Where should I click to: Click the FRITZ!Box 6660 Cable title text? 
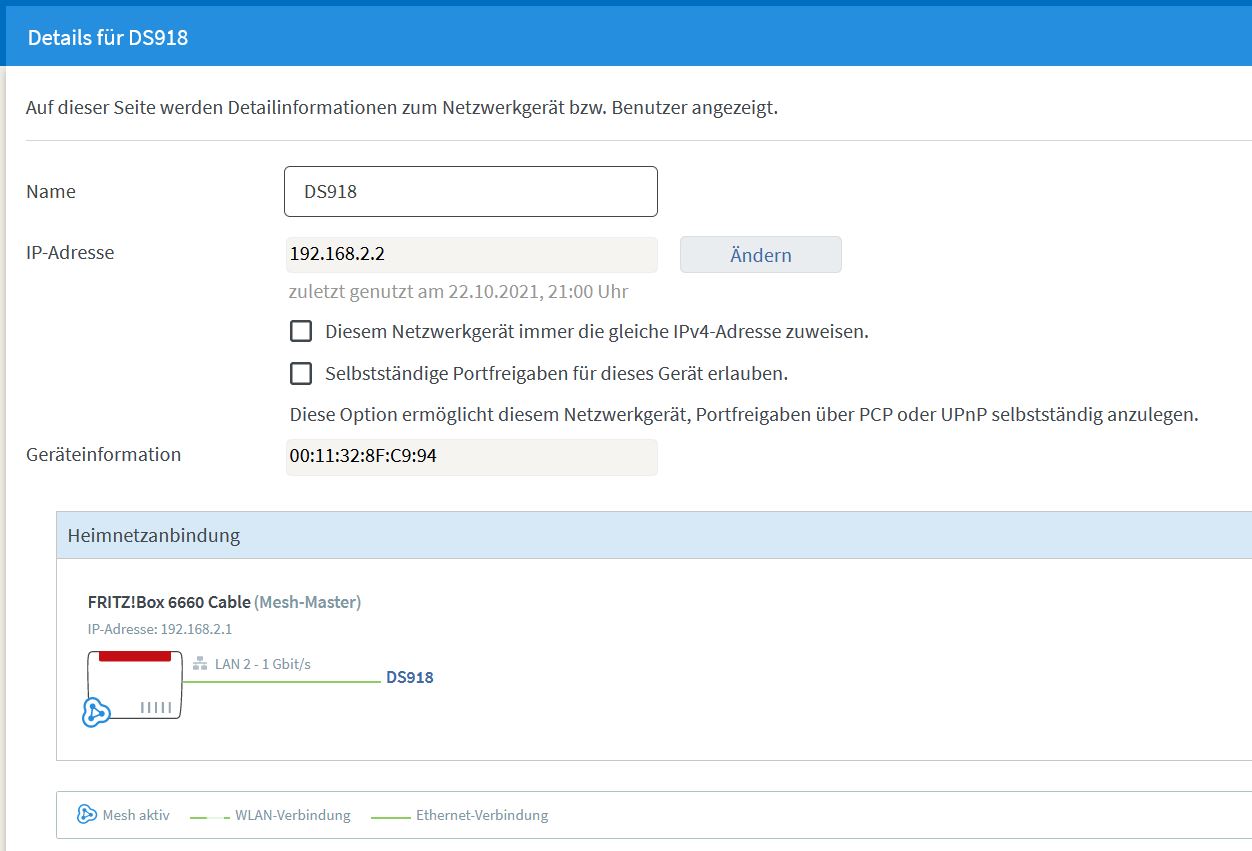pos(169,602)
